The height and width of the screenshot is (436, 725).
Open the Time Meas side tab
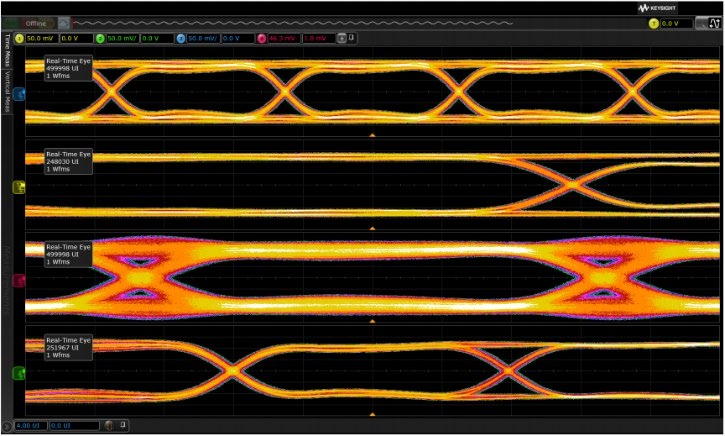[7, 49]
